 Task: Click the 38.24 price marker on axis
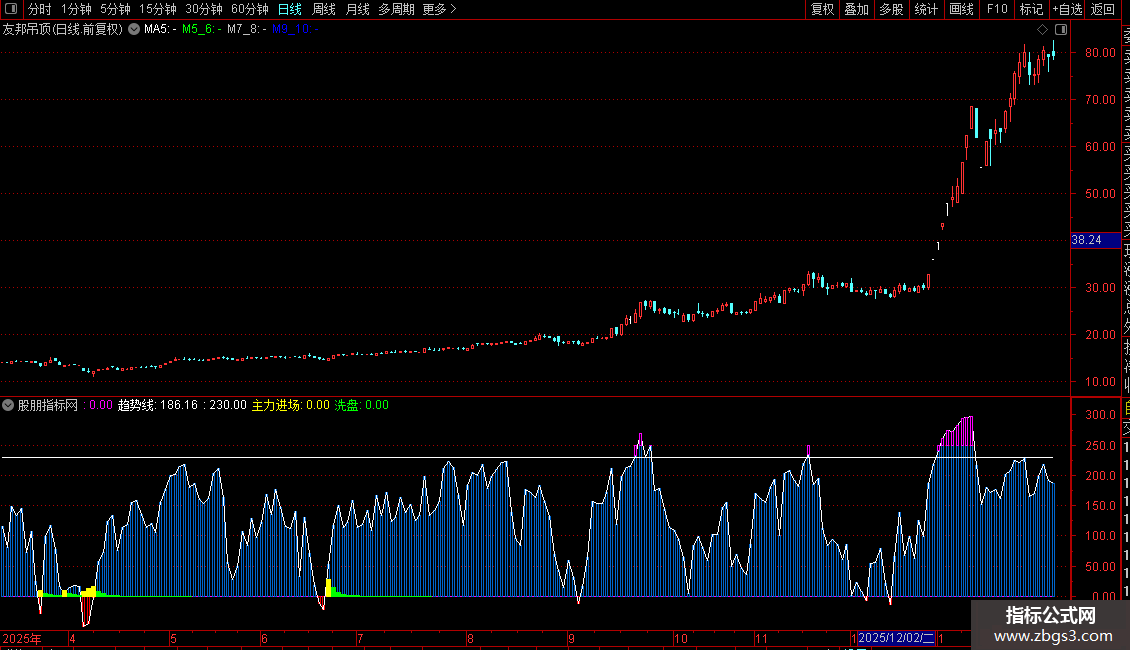1095,240
